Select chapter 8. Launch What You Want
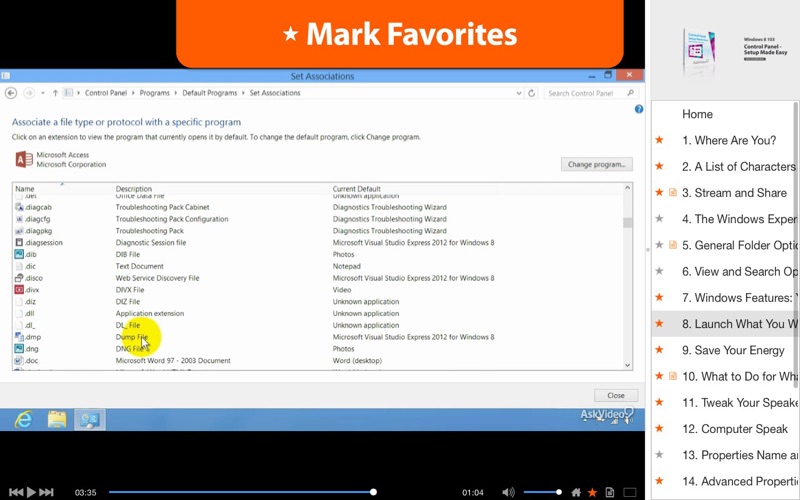This screenshot has width=800, height=500. click(723, 323)
